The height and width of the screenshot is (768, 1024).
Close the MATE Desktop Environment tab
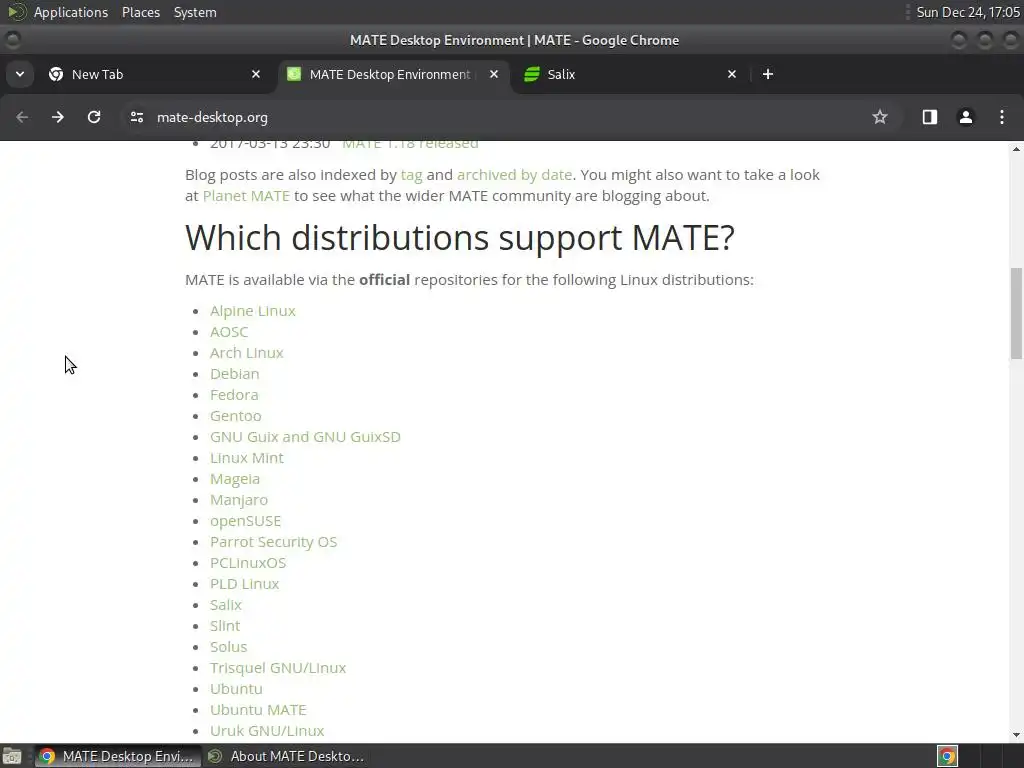(494, 74)
